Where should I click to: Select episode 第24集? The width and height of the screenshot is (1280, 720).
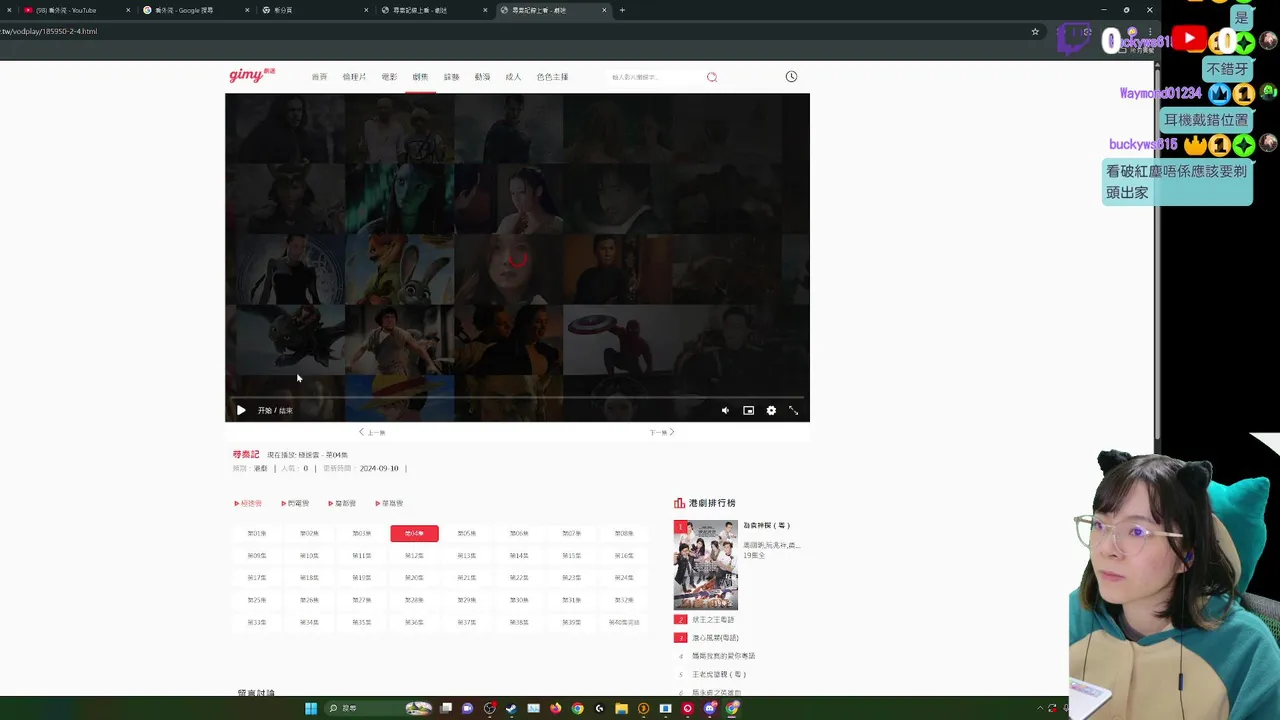click(624, 577)
